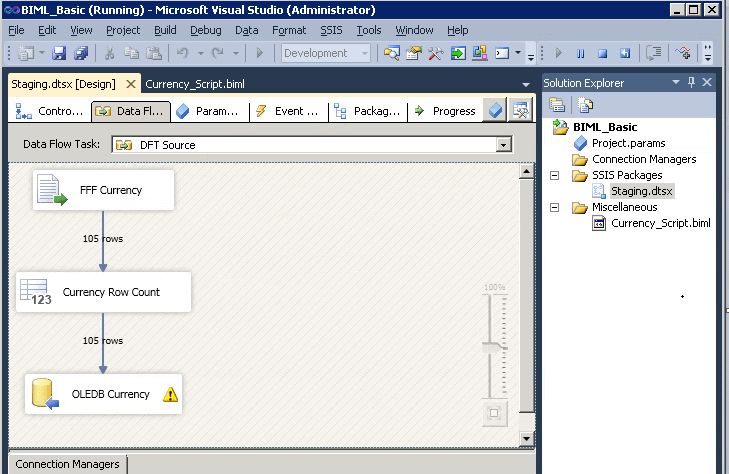
Task: Click the Save All icon
Action: (x=81, y=53)
